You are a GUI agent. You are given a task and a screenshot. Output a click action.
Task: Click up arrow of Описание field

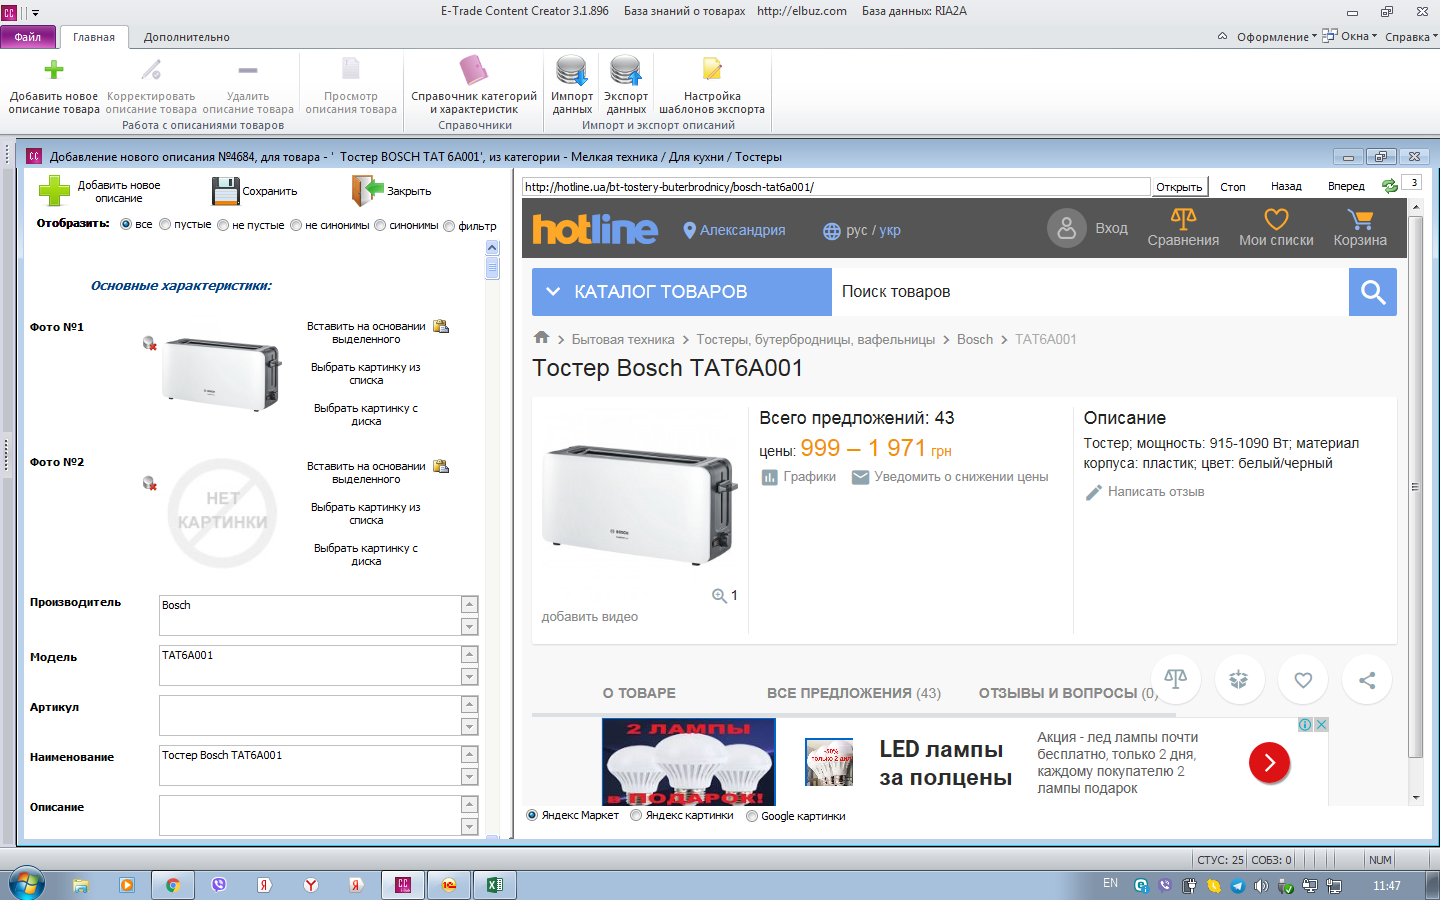pos(469,804)
